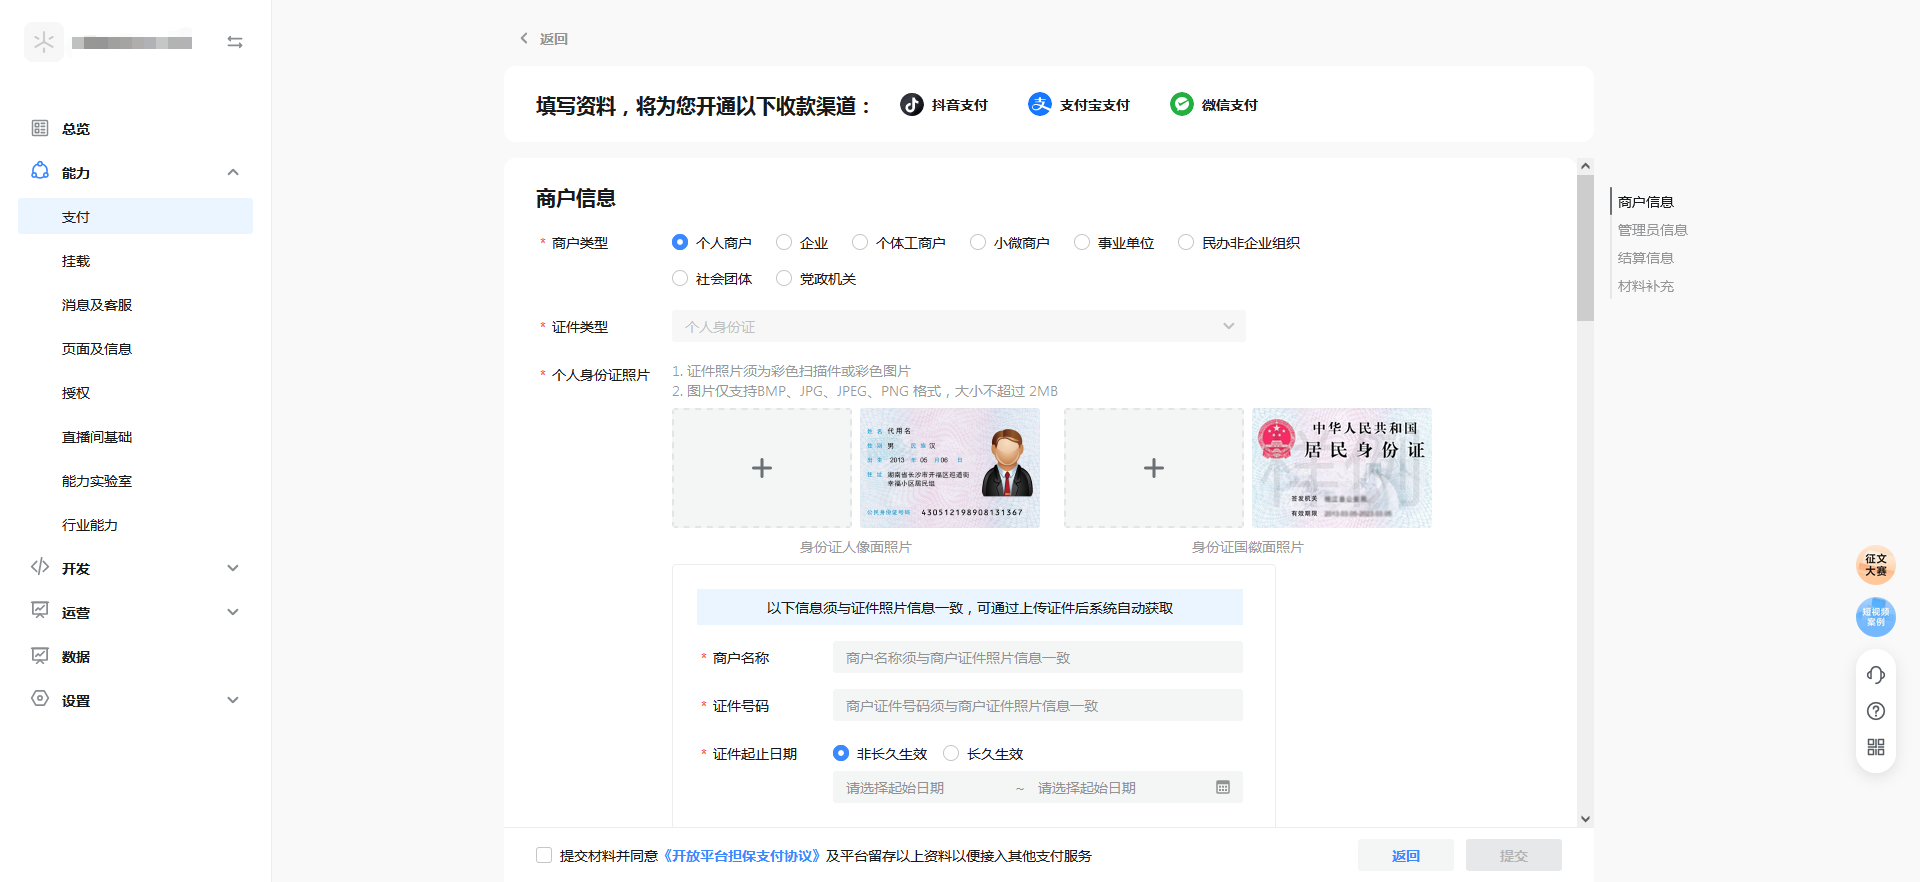
Task: Expand the 开发 sidebar section
Action: click(233, 568)
